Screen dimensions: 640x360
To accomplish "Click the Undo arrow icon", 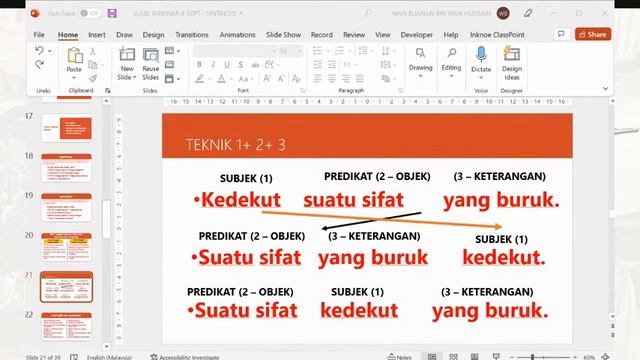I will 39,51.
